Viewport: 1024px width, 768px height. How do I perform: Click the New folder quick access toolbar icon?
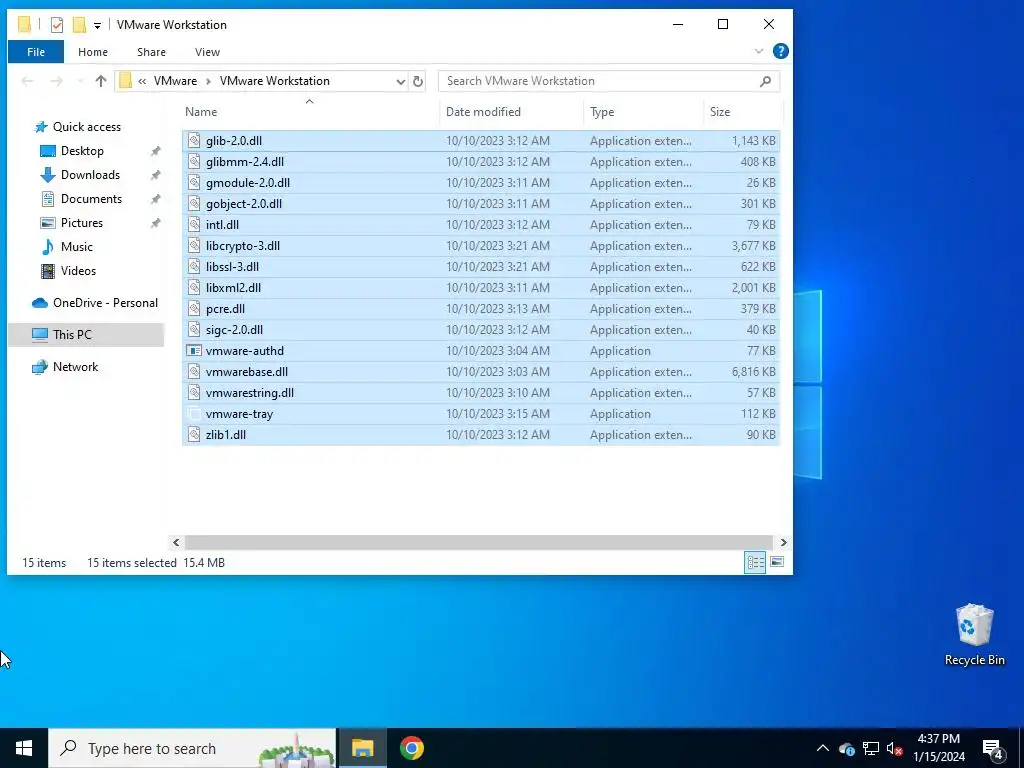tap(79, 25)
